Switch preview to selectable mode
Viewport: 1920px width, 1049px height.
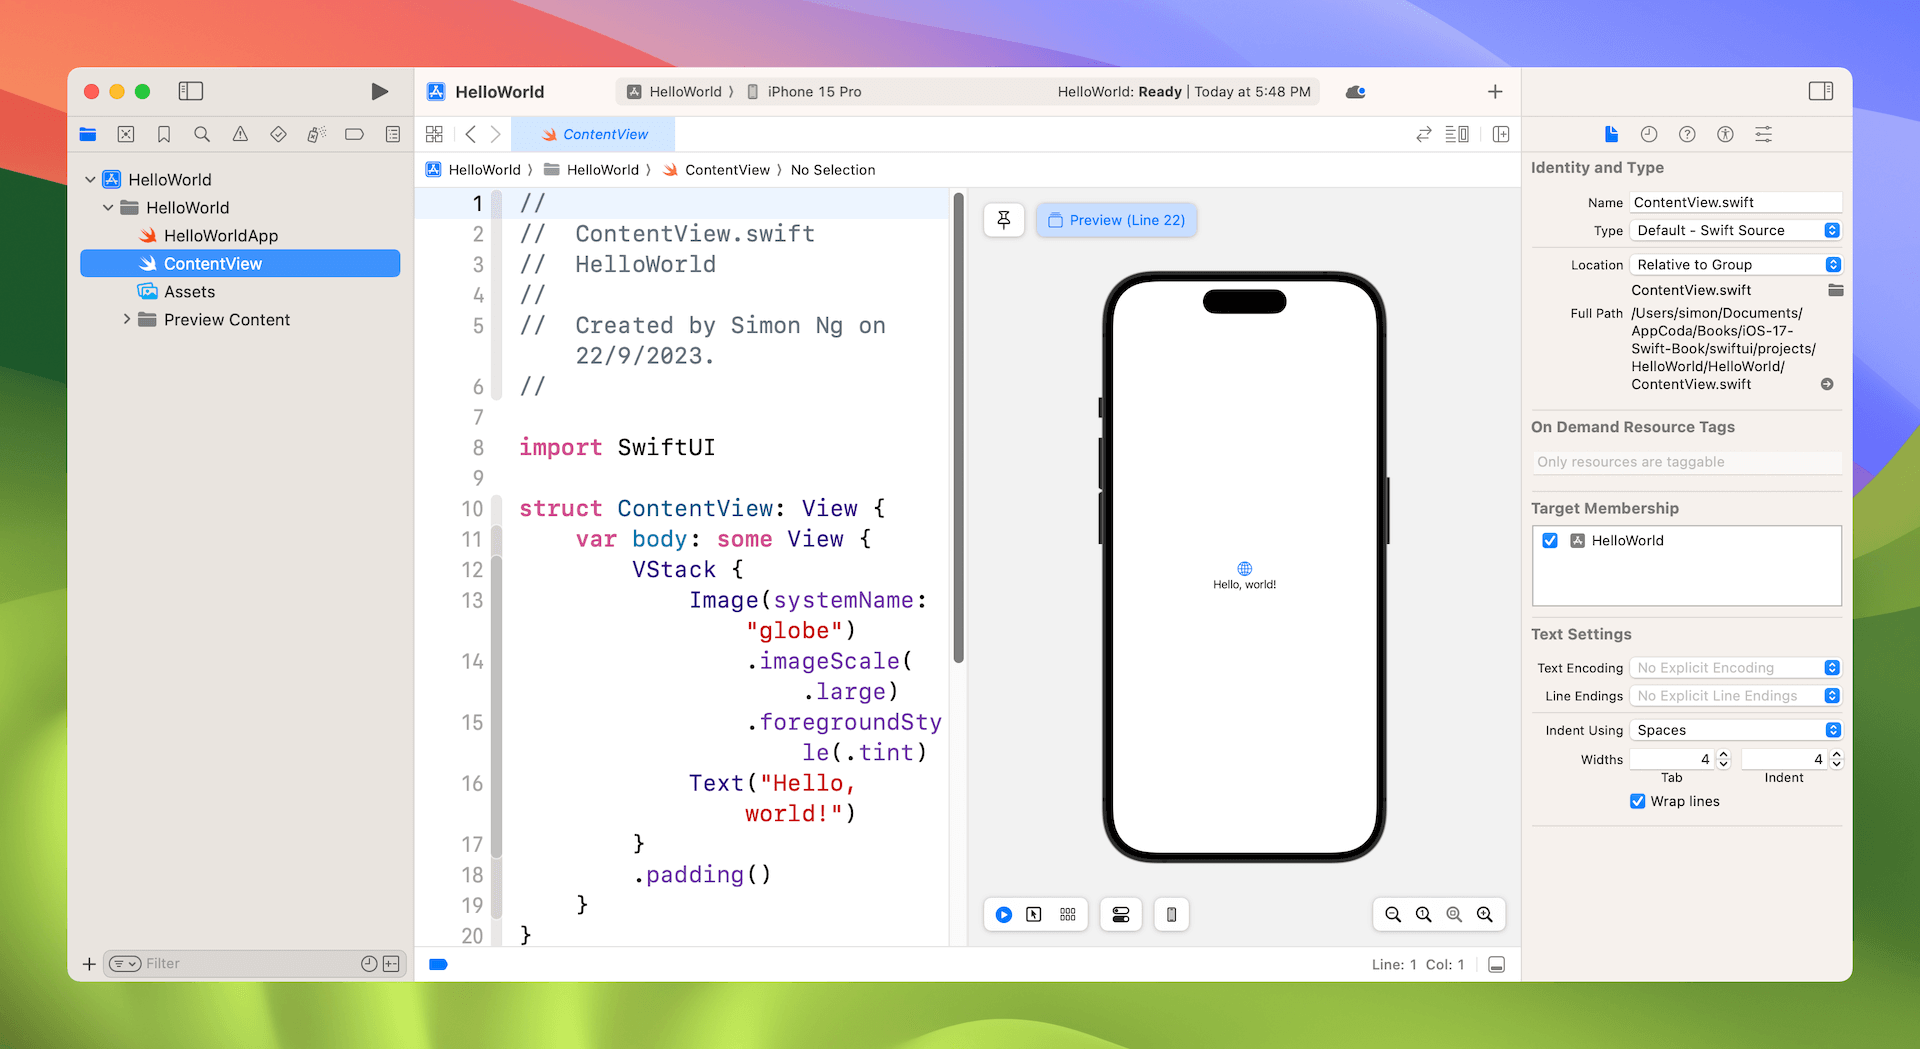pyautogui.click(x=1033, y=914)
